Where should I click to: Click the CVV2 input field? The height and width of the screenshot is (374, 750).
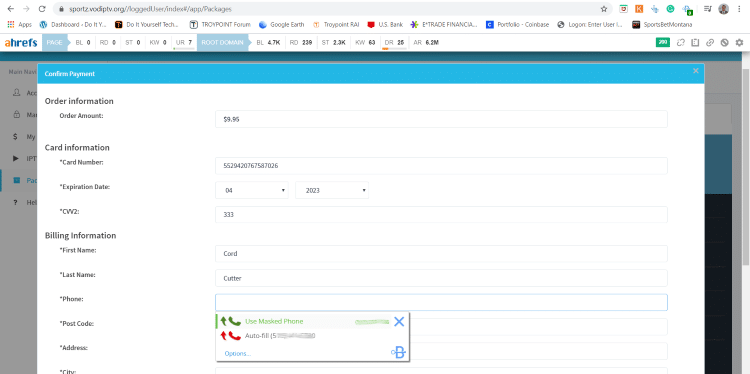coord(441,215)
